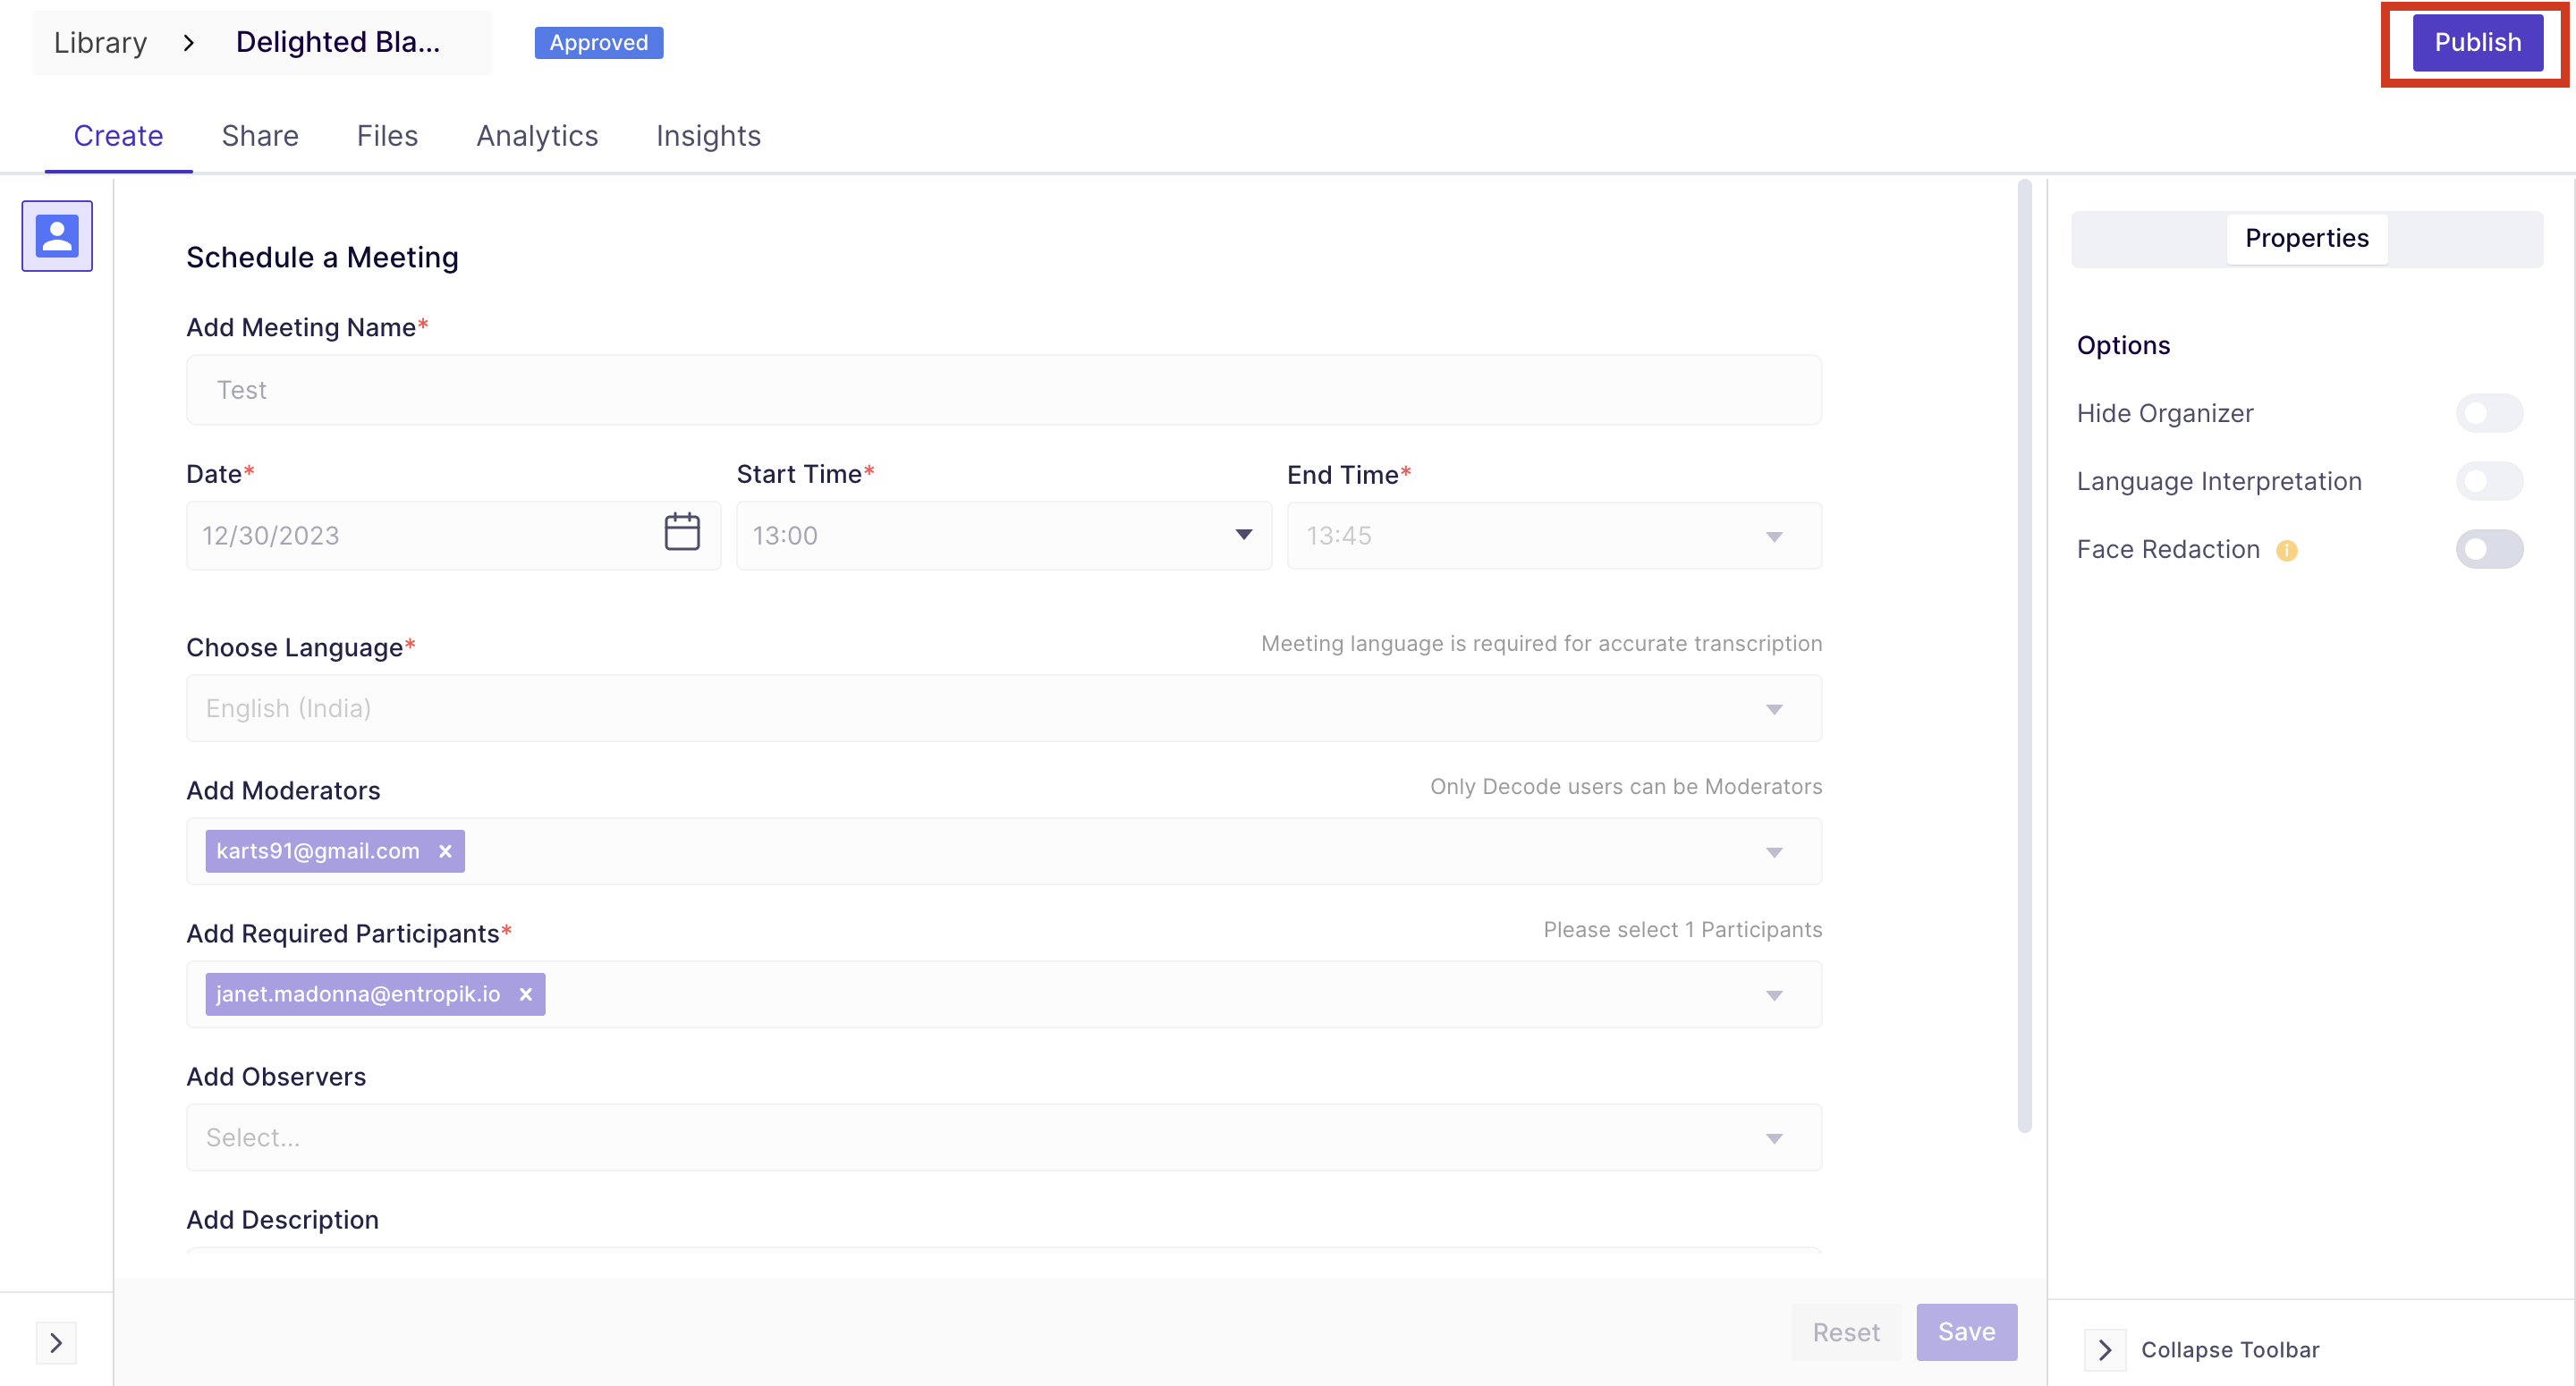Enable Language Interpretation toggle
The width and height of the screenshot is (2576, 1386).
[x=2489, y=481]
